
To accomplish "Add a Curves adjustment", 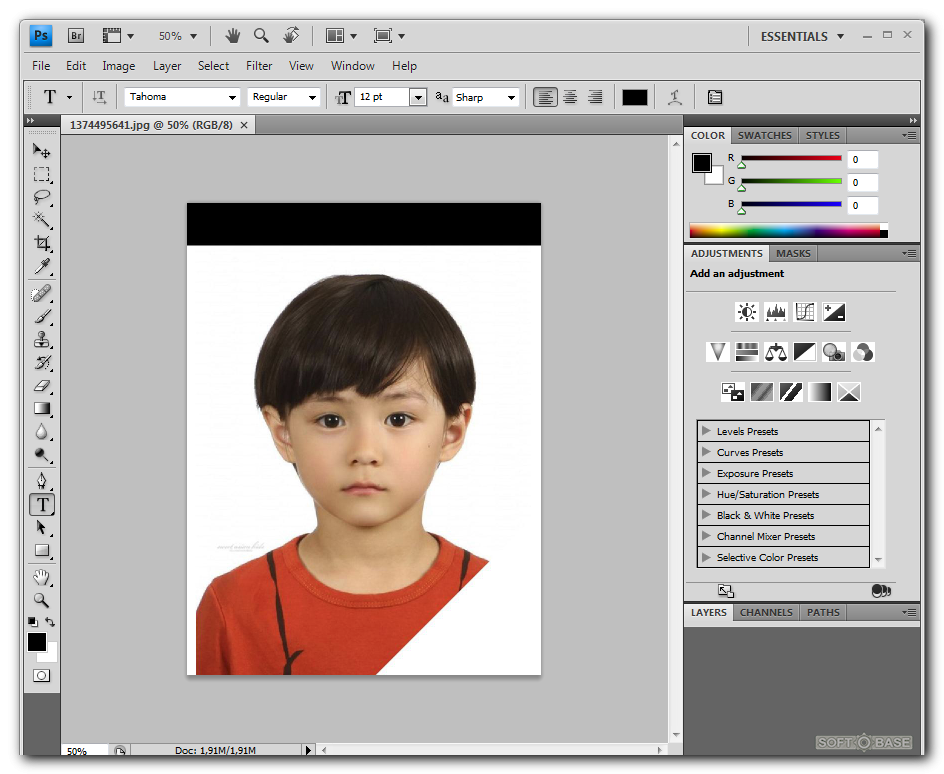I will tap(805, 312).
